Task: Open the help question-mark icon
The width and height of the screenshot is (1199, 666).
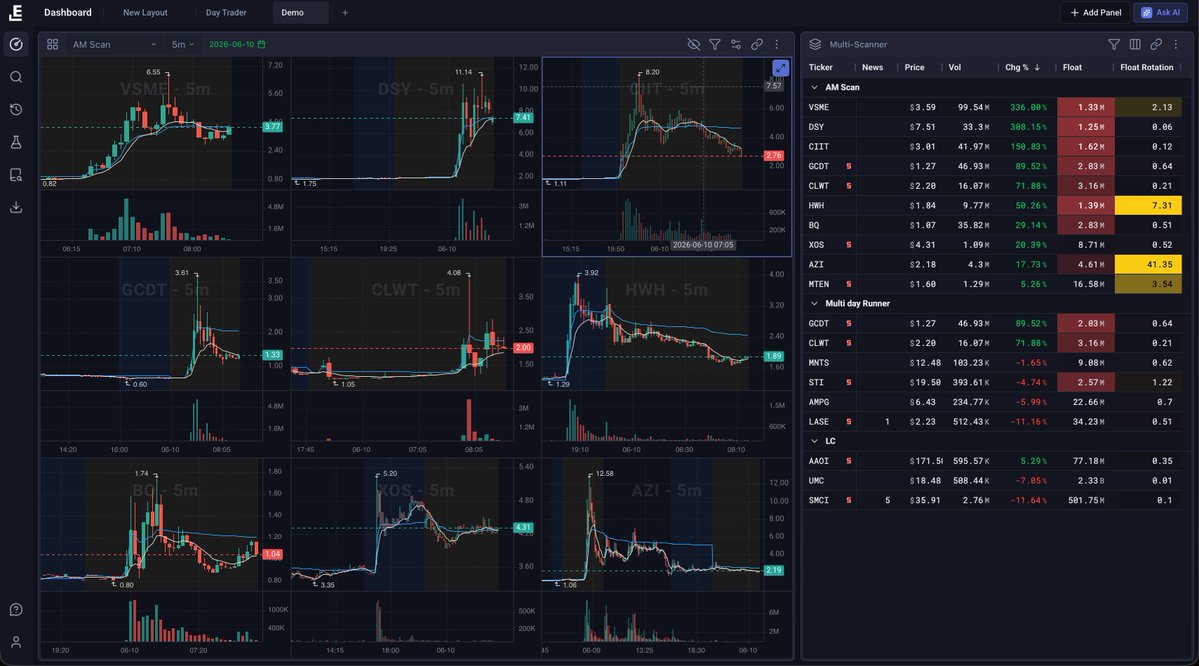Action: click(16, 609)
